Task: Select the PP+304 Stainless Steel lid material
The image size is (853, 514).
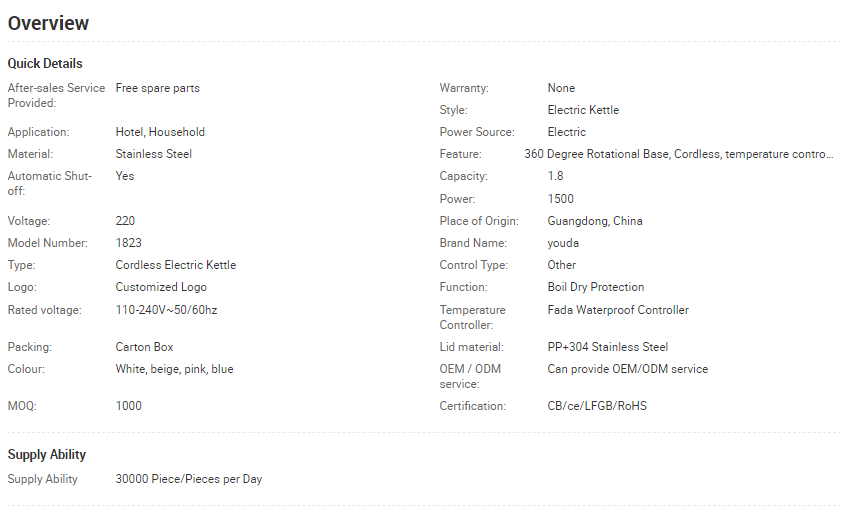Action: 608,347
